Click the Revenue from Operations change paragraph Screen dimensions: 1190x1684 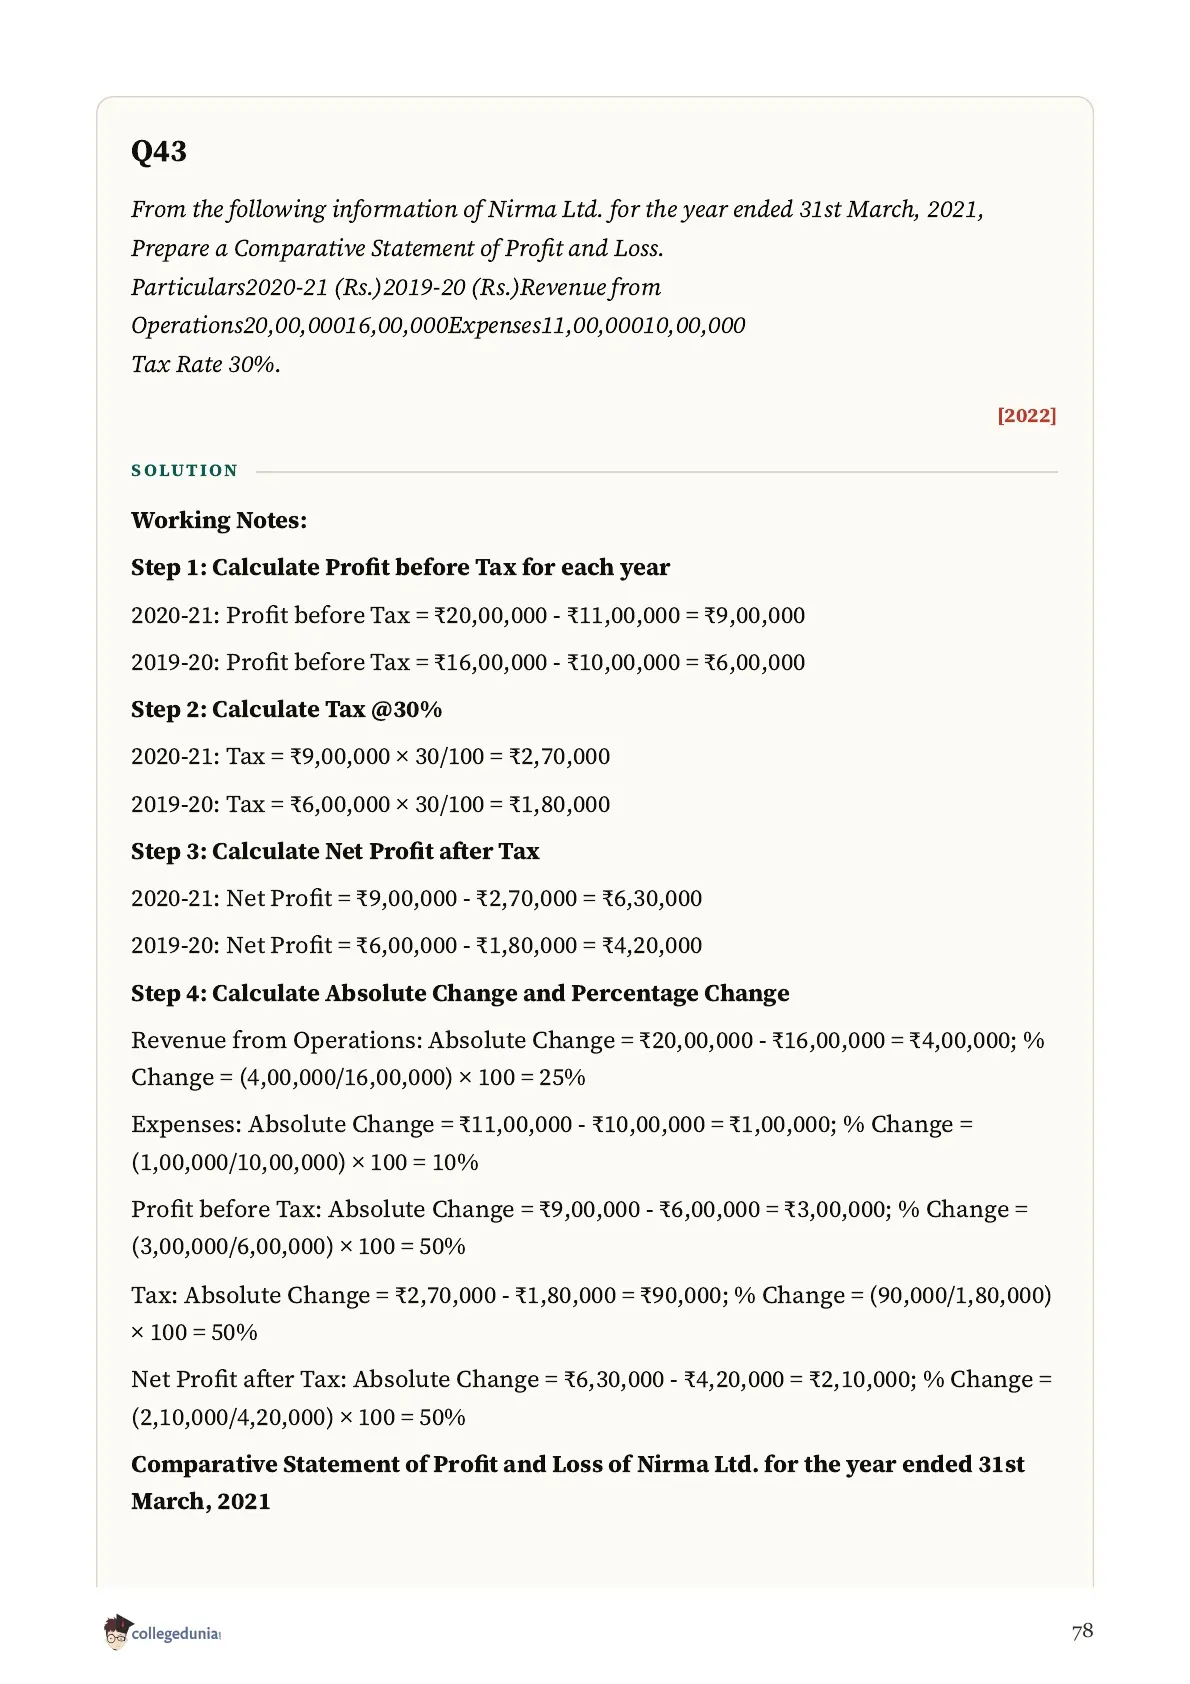[588, 1059]
